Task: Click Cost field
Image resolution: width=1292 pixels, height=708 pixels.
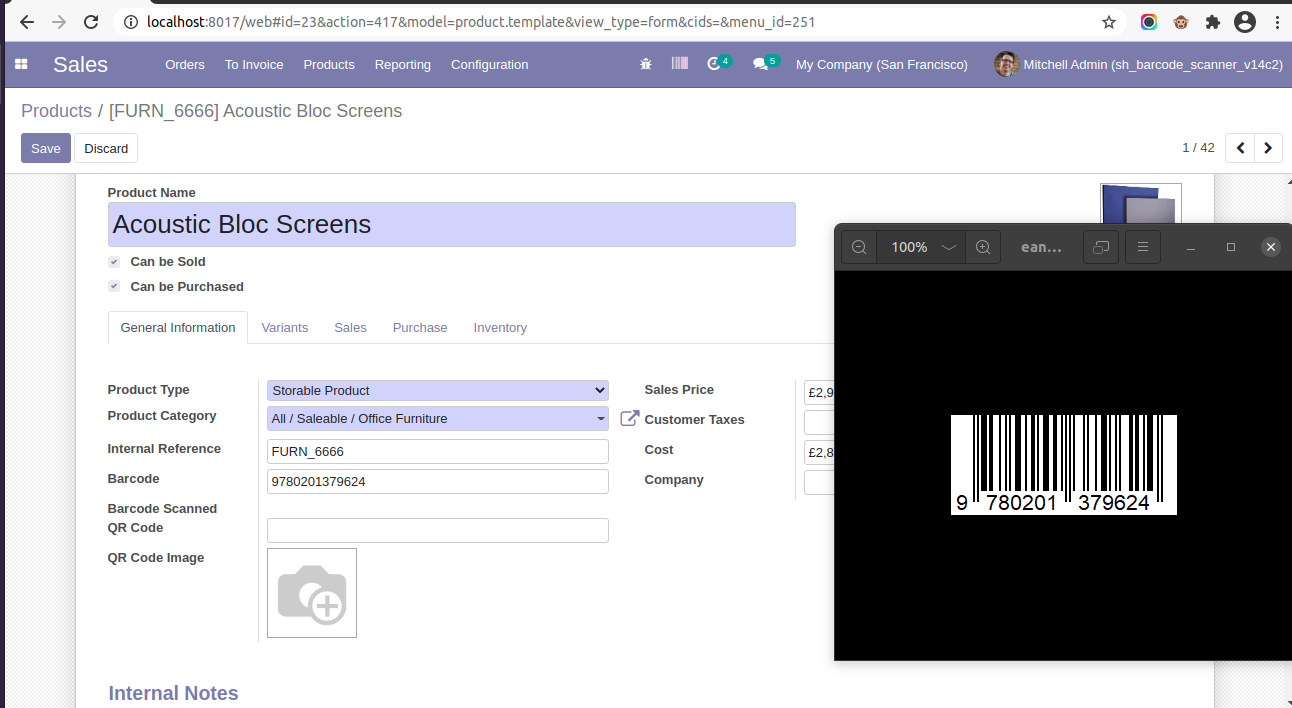Action: point(819,452)
